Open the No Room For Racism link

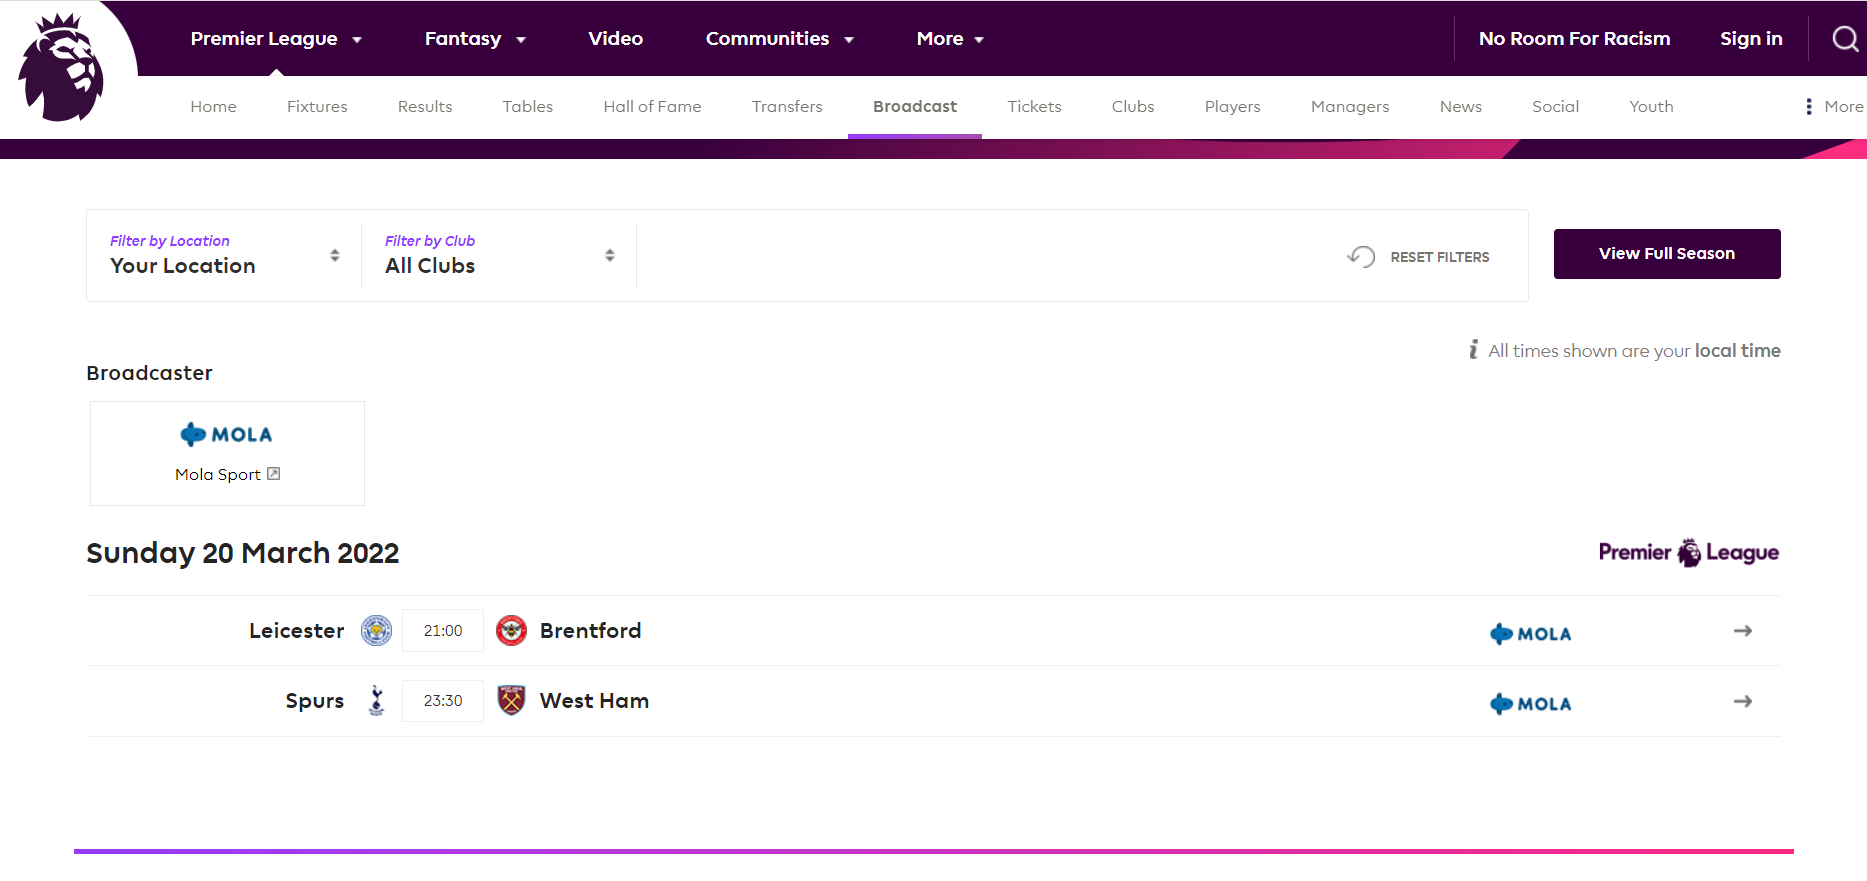(x=1575, y=39)
